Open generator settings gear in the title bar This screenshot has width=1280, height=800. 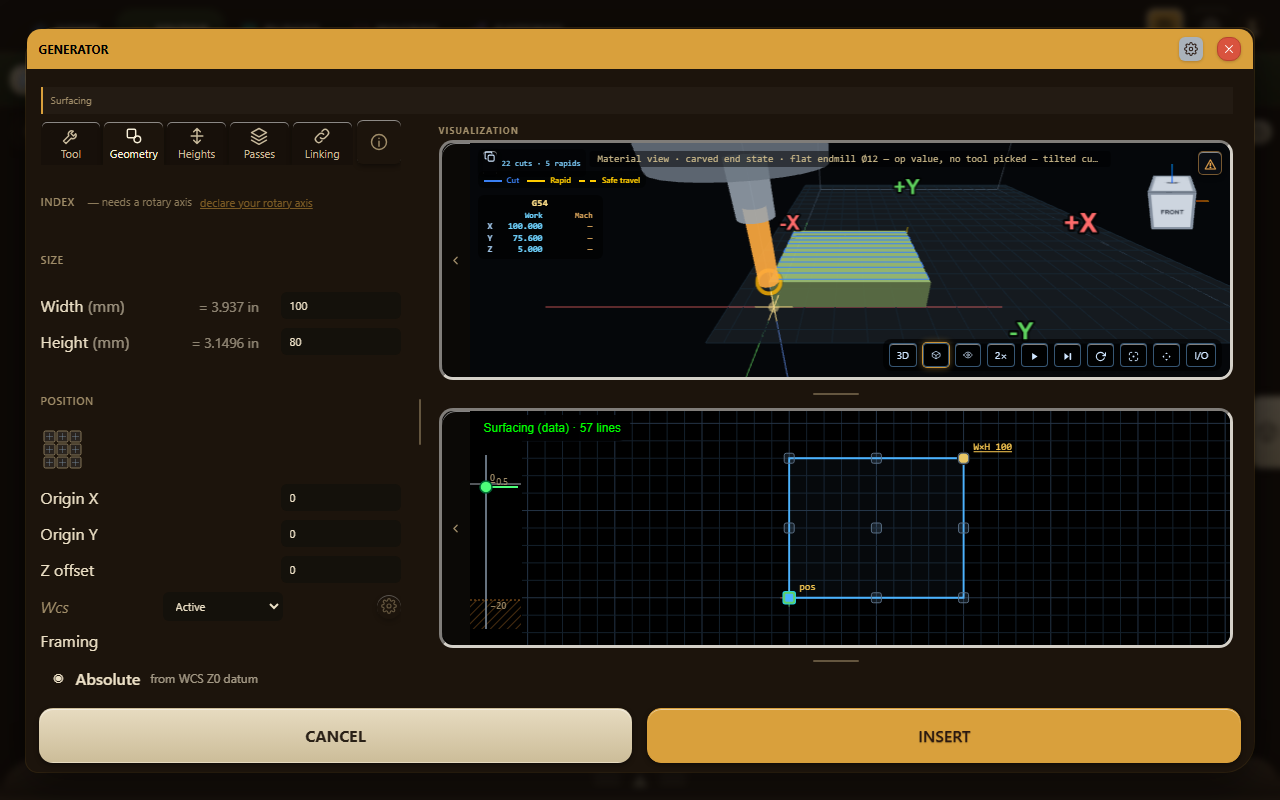1191,49
